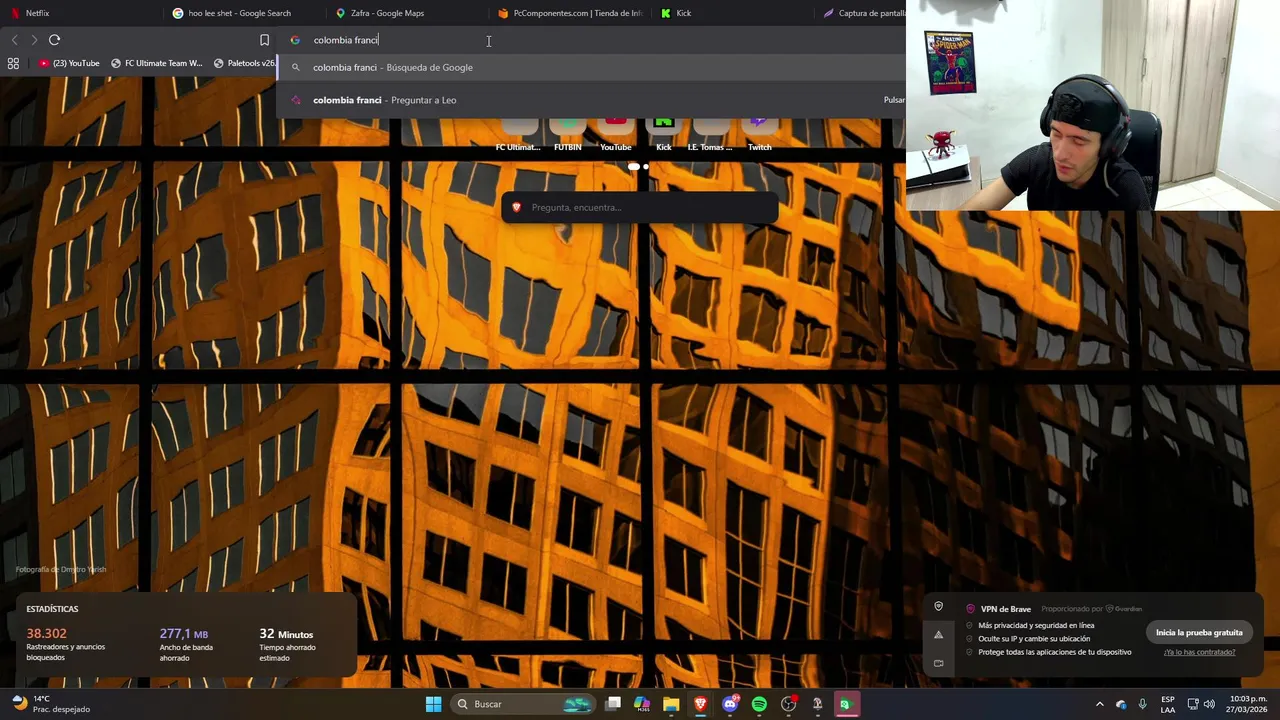Click the 'Fotografía de Dmytro Yarish' credit
This screenshot has height=720, width=1280.
[61, 570]
